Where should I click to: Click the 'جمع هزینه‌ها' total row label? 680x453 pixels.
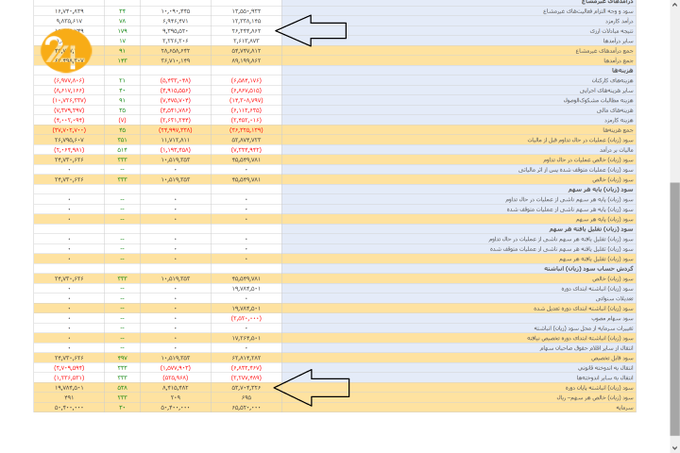(x=620, y=129)
